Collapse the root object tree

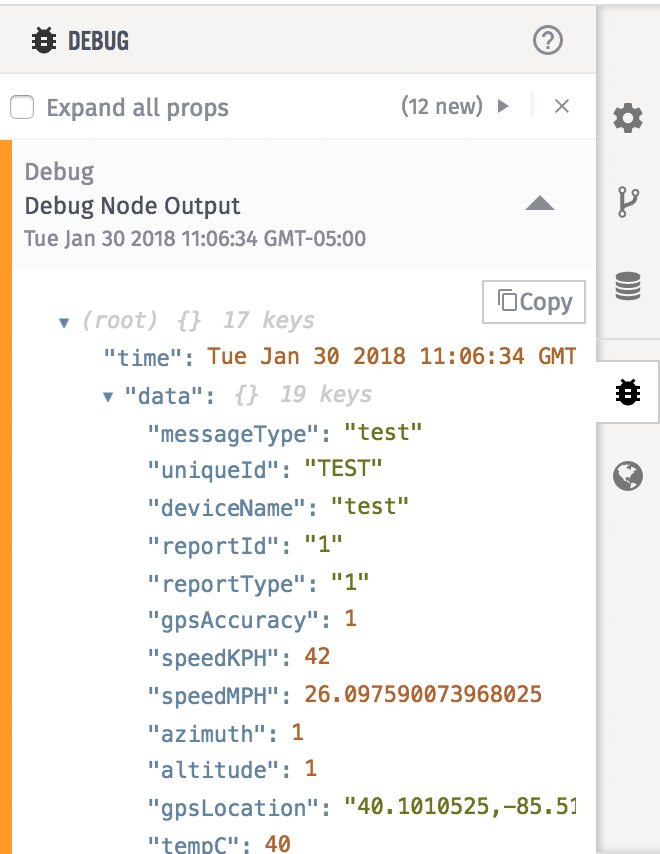(64, 322)
